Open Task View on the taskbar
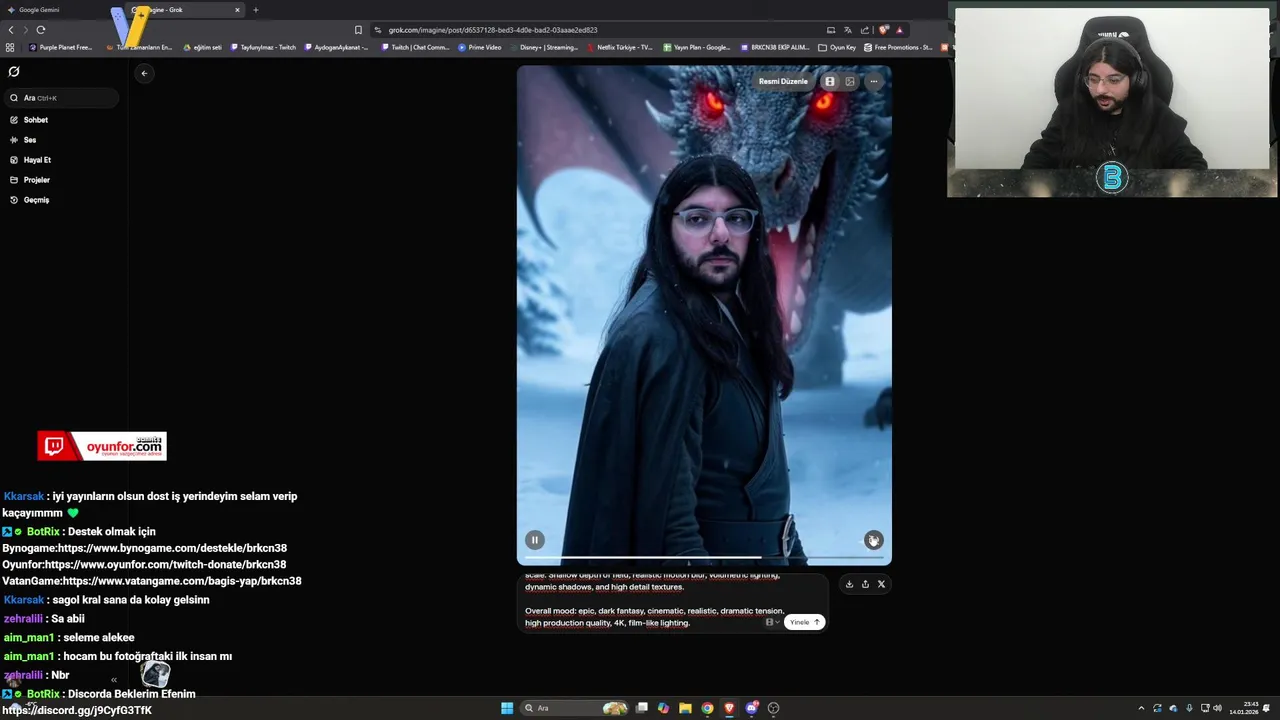1280x720 pixels. (642, 708)
